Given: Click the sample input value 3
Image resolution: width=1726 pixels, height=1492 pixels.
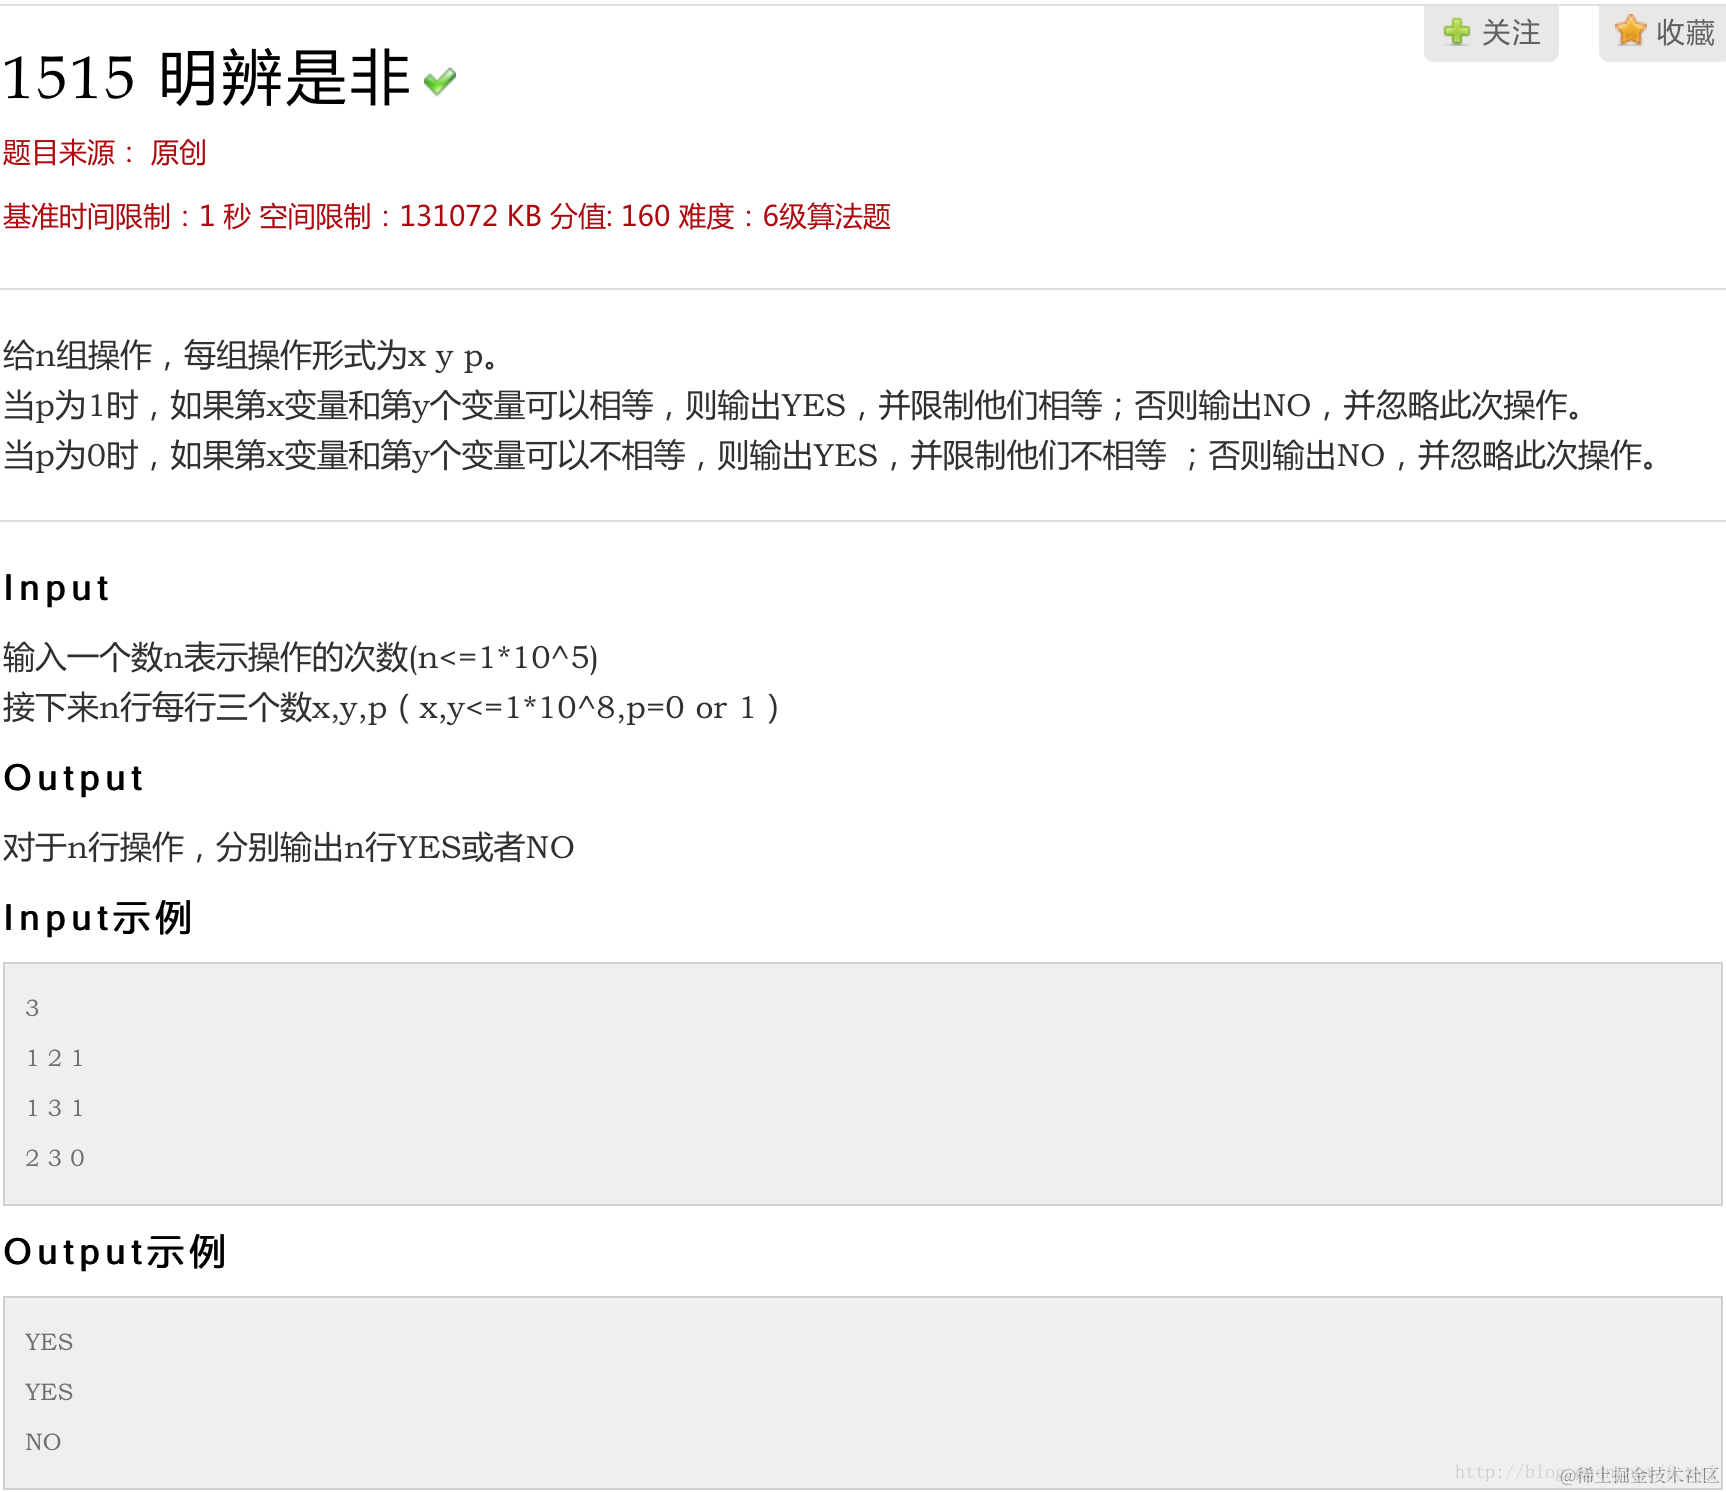Looking at the screenshot, I should tap(32, 1008).
